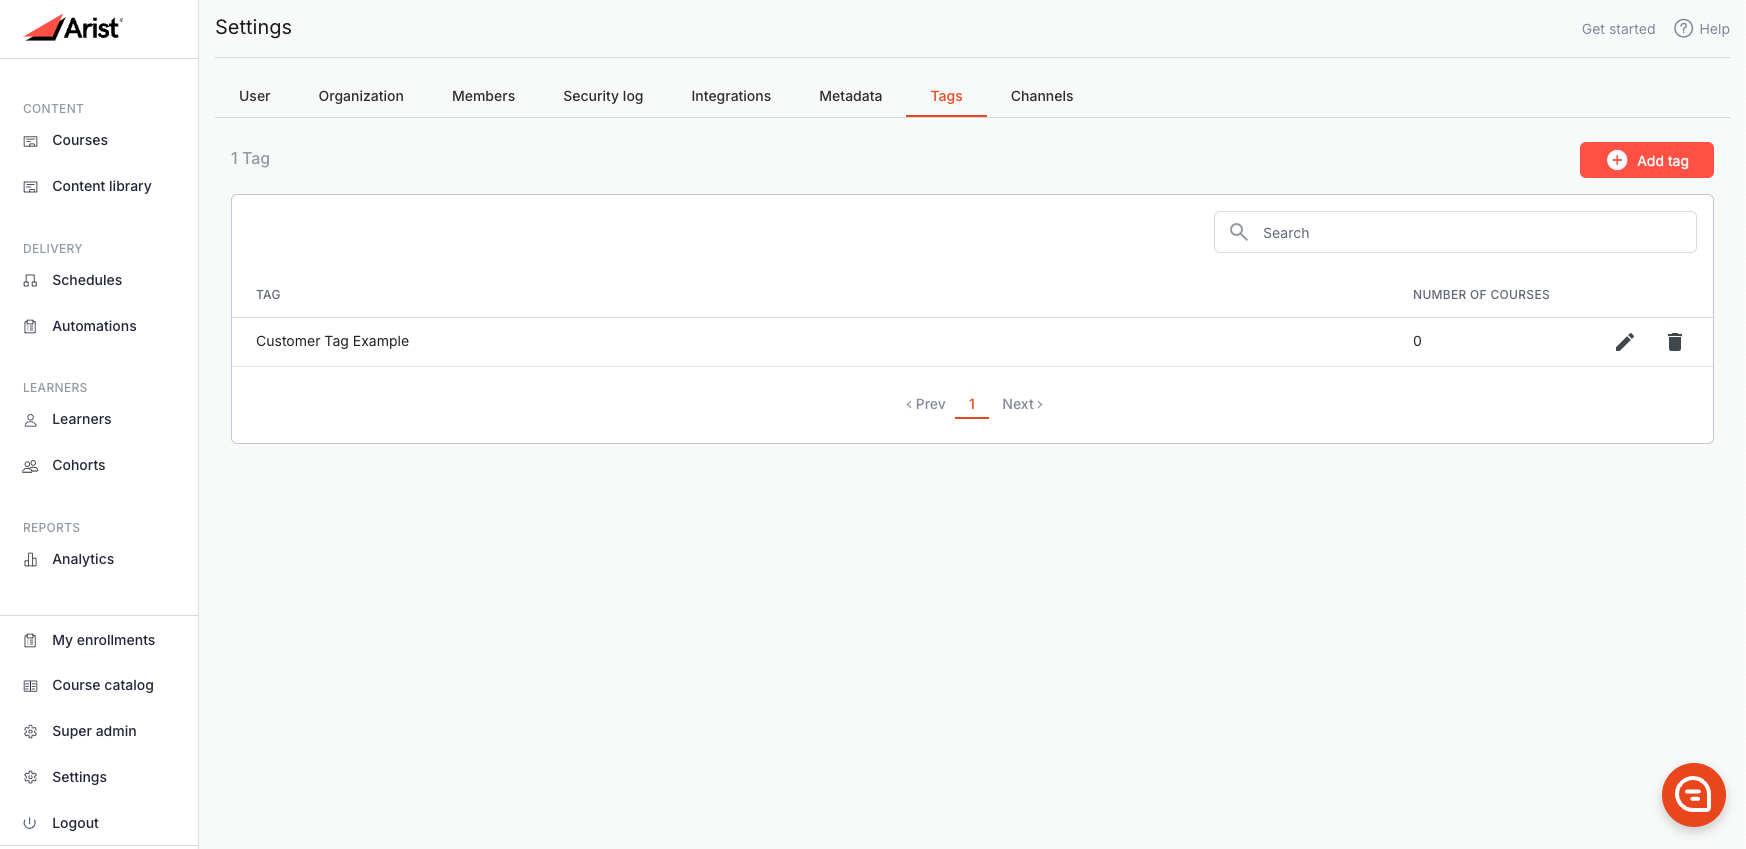
Task: Click the course count value 0
Action: [1417, 341]
